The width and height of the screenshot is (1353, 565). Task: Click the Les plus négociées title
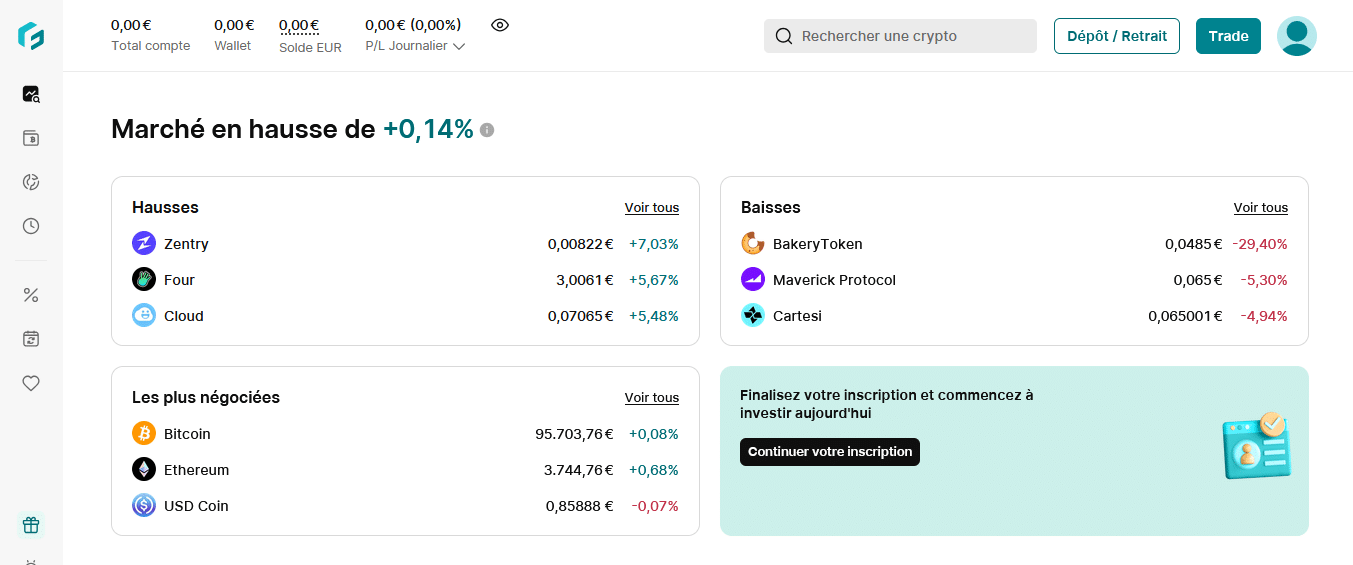pos(206,398)
